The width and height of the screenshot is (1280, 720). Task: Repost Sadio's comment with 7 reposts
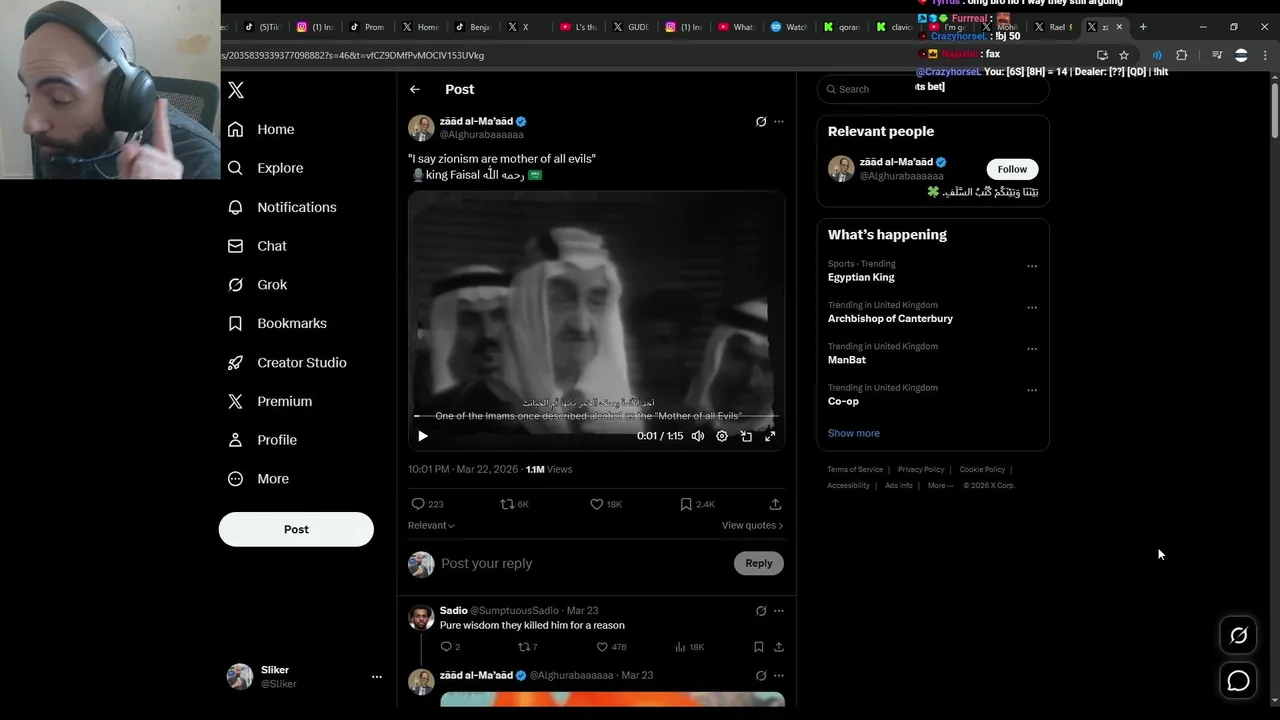pyautogui.click(x=527, y=647)
